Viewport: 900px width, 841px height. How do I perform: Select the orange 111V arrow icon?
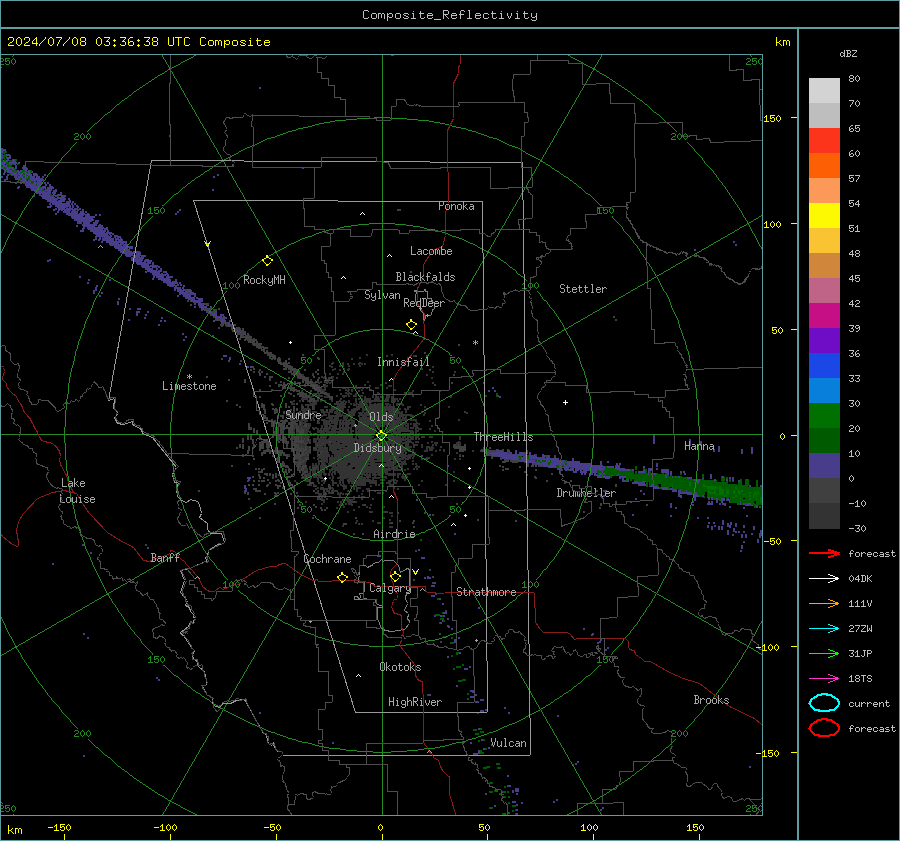coord(824,603)
